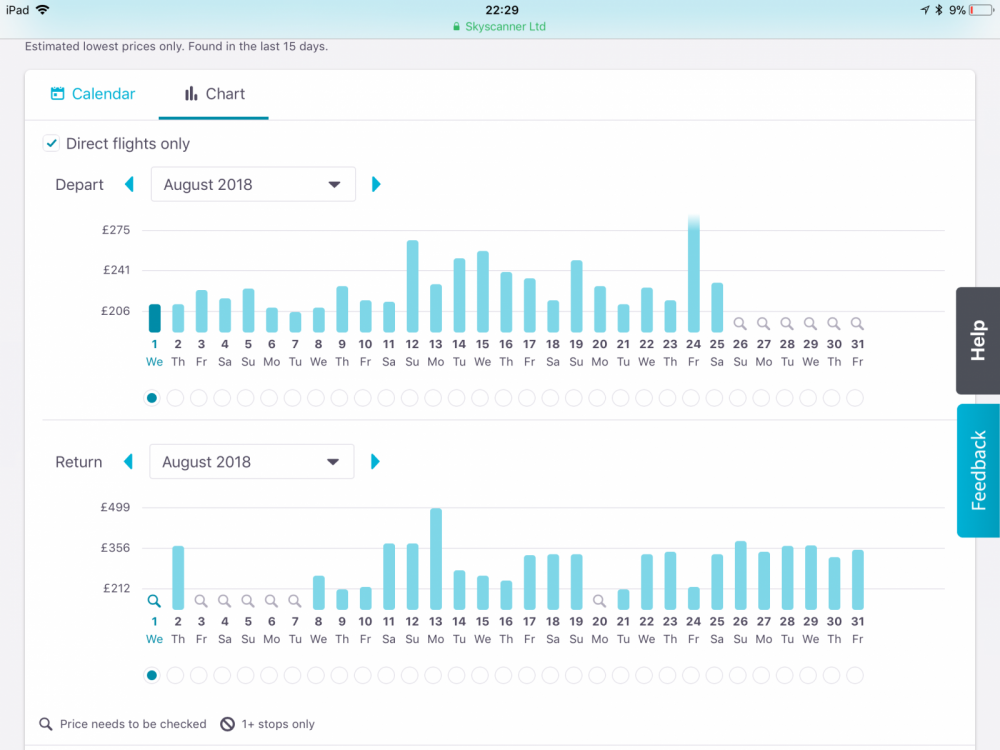This screenshot has height=750, width=1000.
Task: Select return radio button for day 1
Action: coord(152,675)
